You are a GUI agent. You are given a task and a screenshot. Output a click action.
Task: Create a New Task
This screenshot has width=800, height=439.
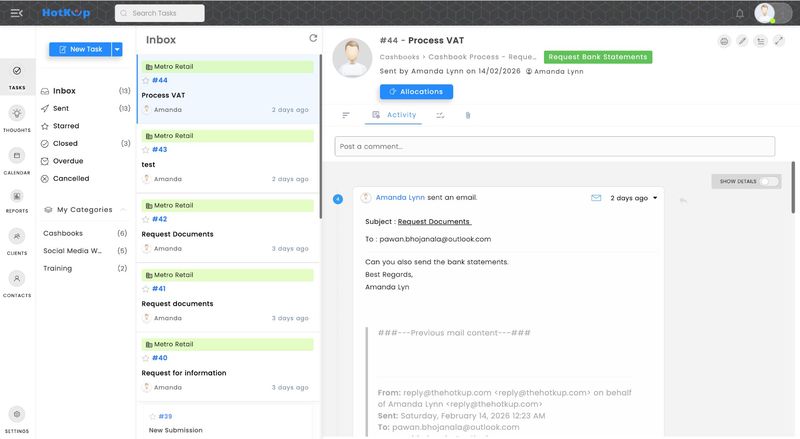tap(80, 50)
